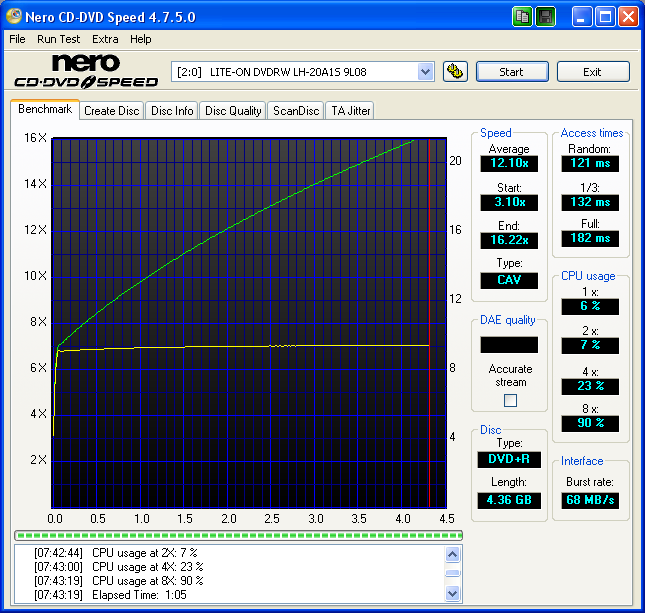Click the Random access time 121 ms
Image resolution: width=645 pixels, height=613 pixels.
[590, 163]
